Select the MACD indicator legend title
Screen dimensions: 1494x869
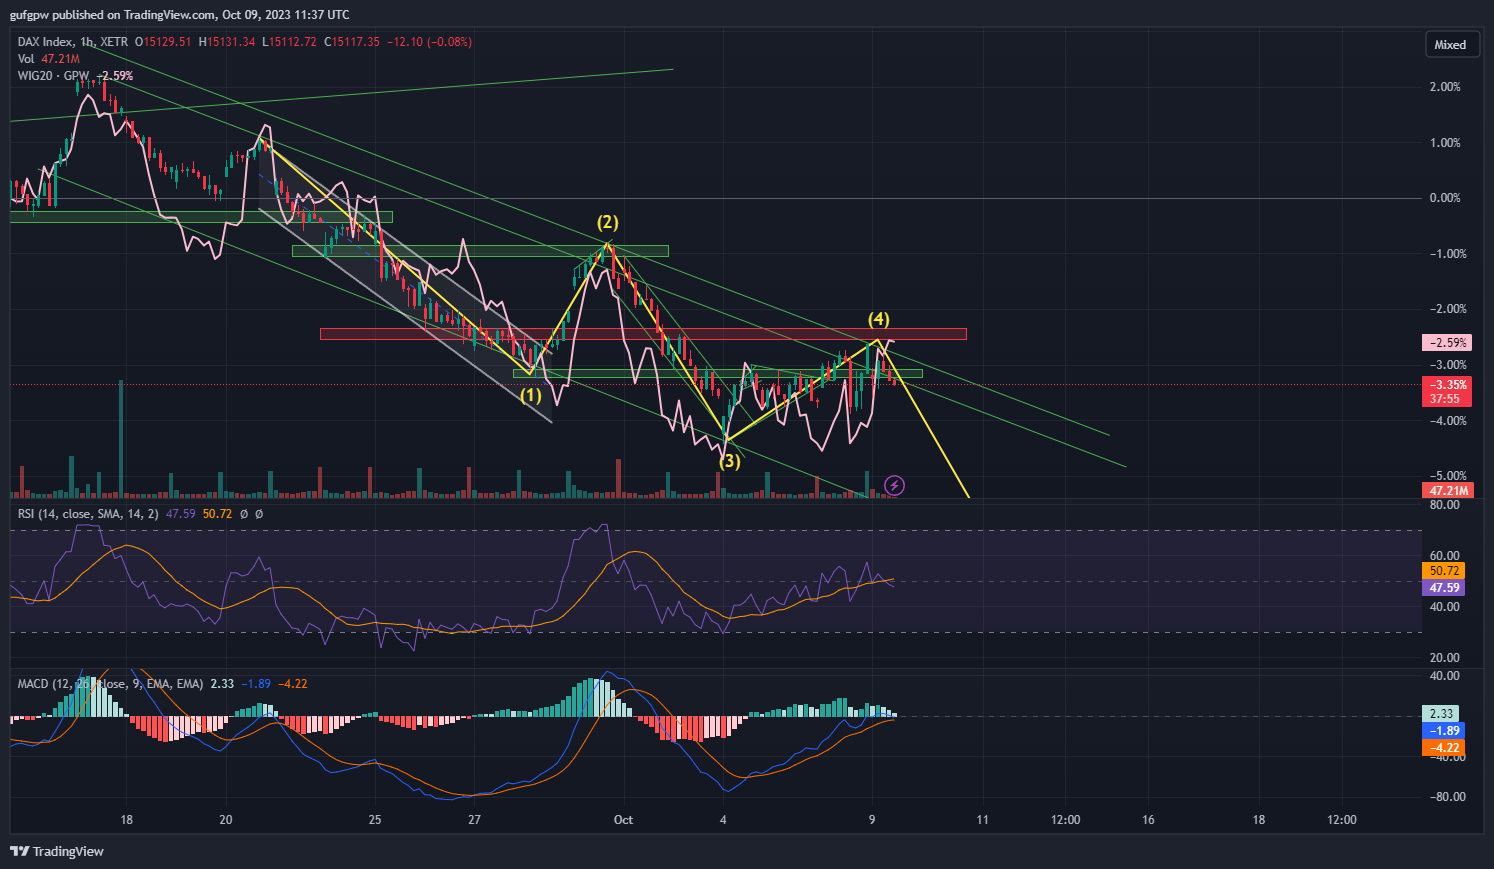[x=33, y=684]
